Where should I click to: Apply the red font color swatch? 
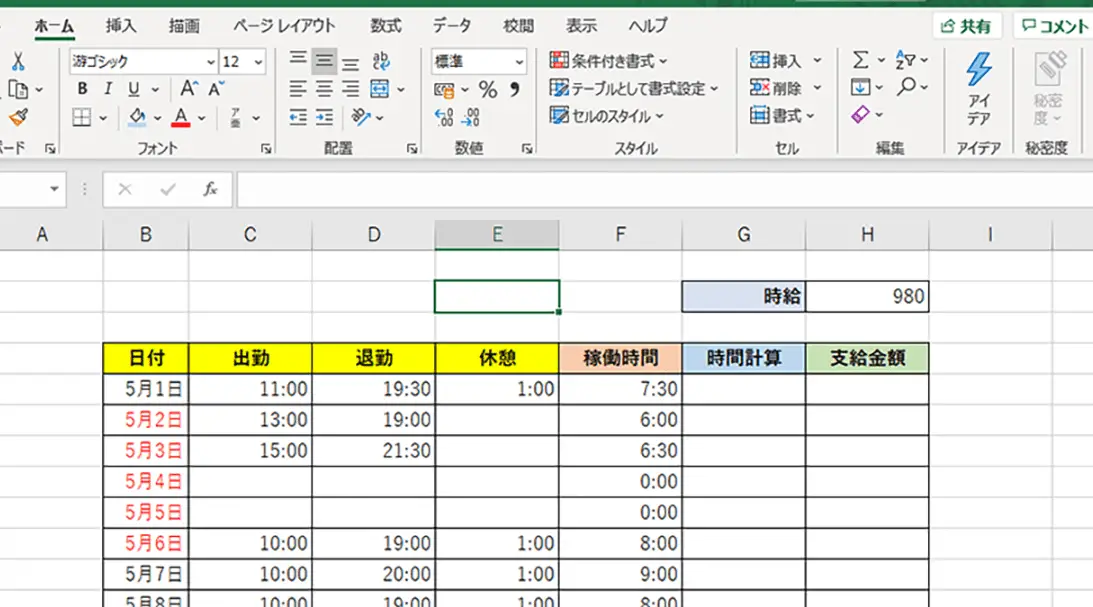pos(181,118)
